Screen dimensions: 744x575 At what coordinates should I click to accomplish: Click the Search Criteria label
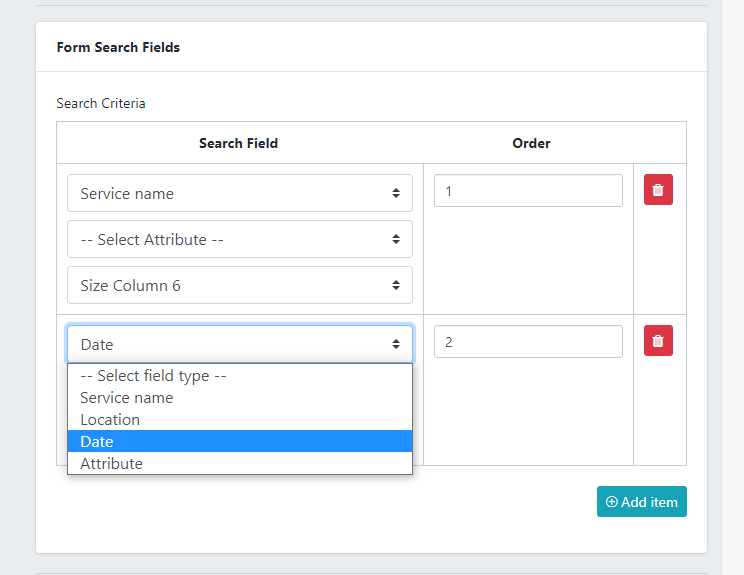click(x=101, y=103)
